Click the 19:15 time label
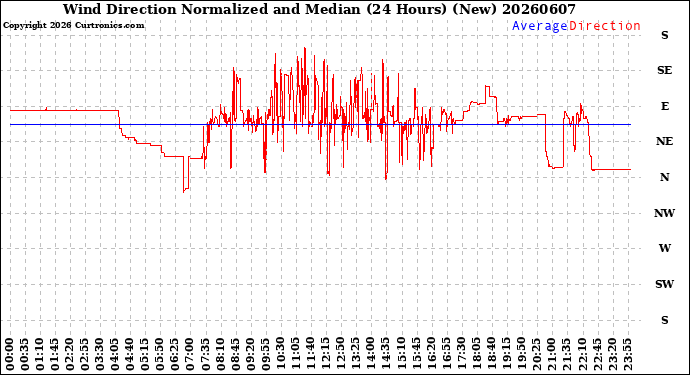This screenshot has width=690, height=375. (x=506, y=354)
